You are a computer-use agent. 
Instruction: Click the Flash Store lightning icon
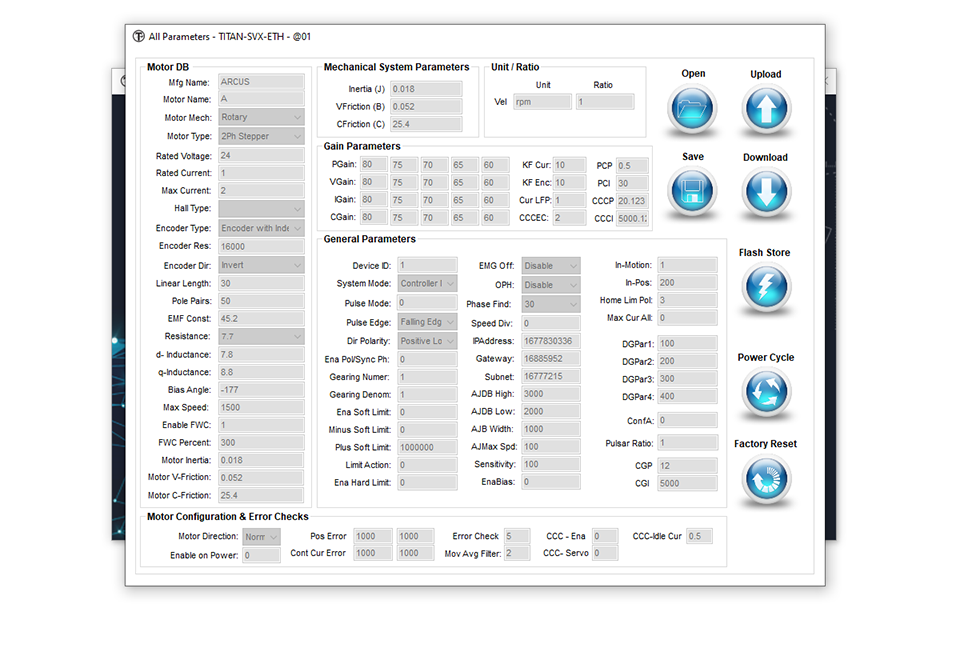point(765,290)
